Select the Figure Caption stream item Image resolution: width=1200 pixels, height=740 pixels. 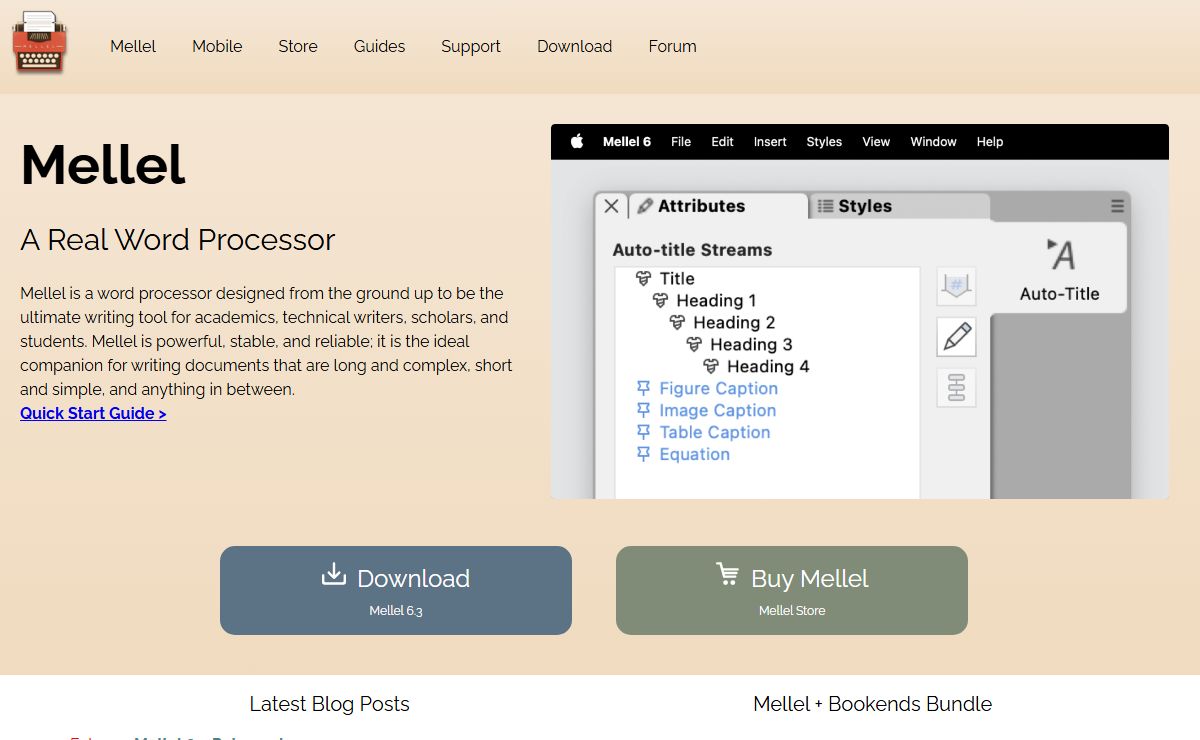point(717,388)
